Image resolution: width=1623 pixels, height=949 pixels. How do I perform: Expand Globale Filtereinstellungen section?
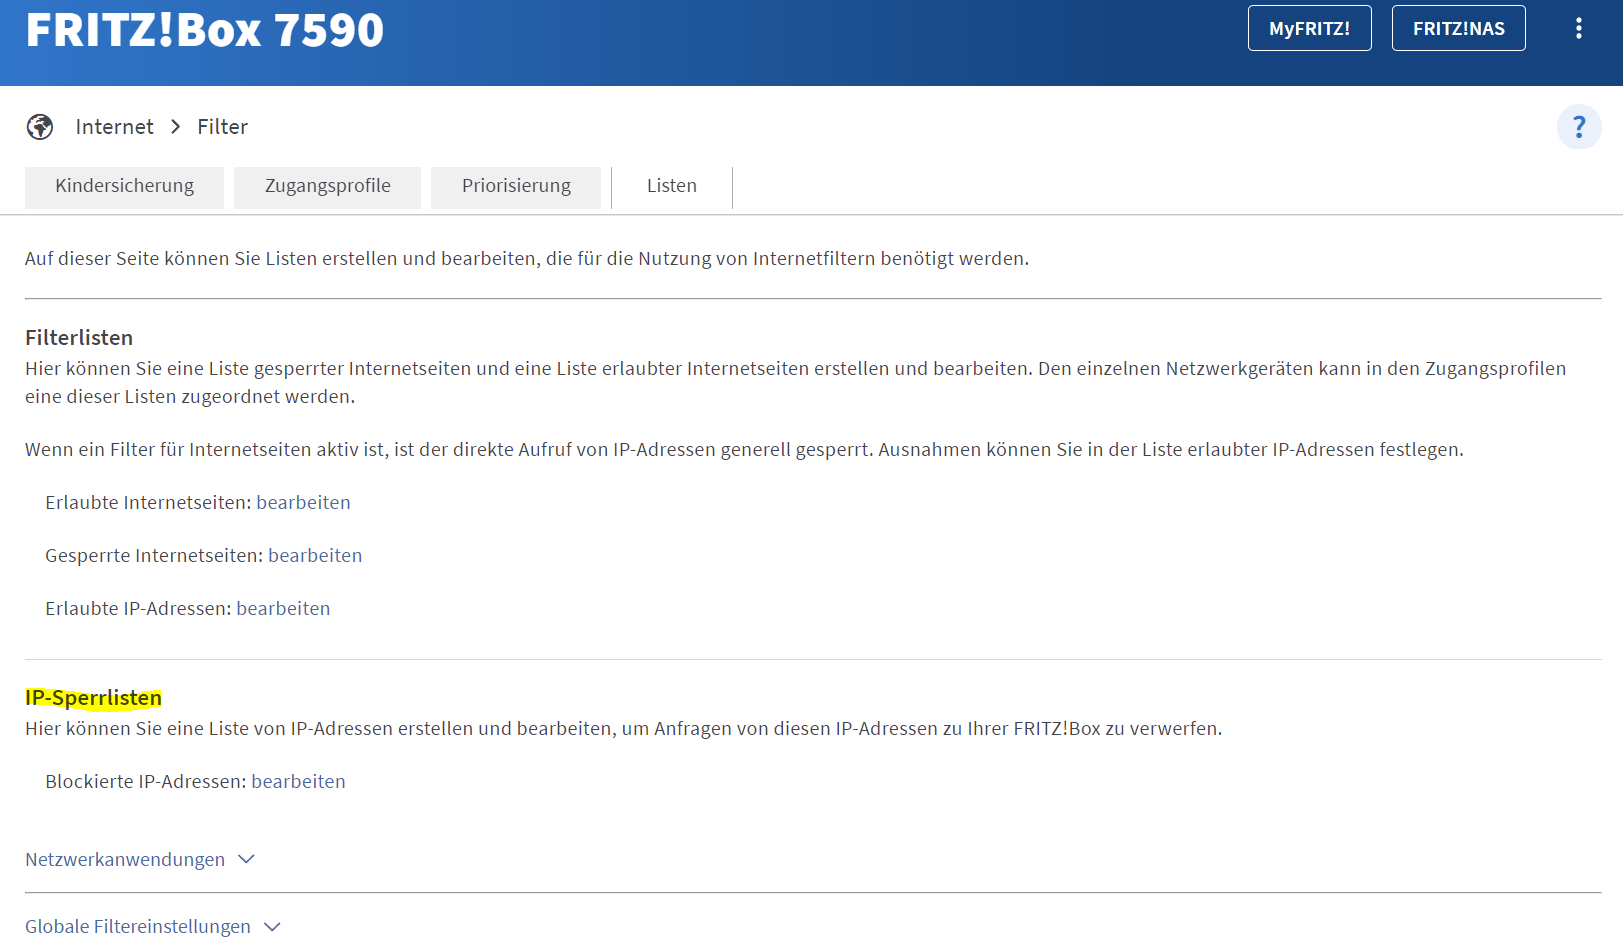point(153,926)
